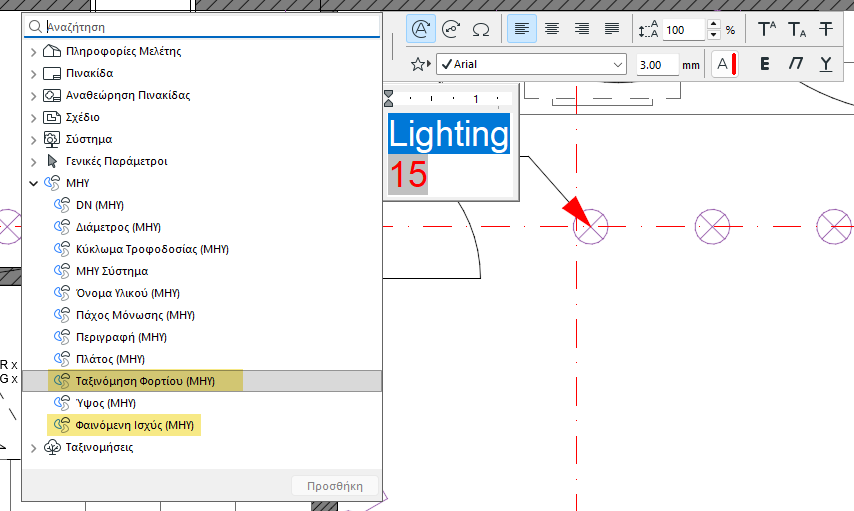Click the icon beside Ύψος (ΜΗΥ)
The image size is (854, 511).
pyautogui.click(x=62, y=403)
